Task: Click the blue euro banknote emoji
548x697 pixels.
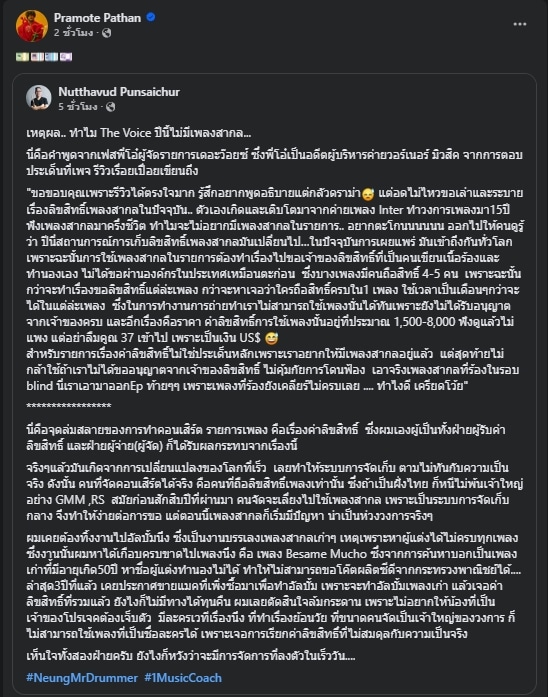Action: pyautogui.click(x=51, y=57)
